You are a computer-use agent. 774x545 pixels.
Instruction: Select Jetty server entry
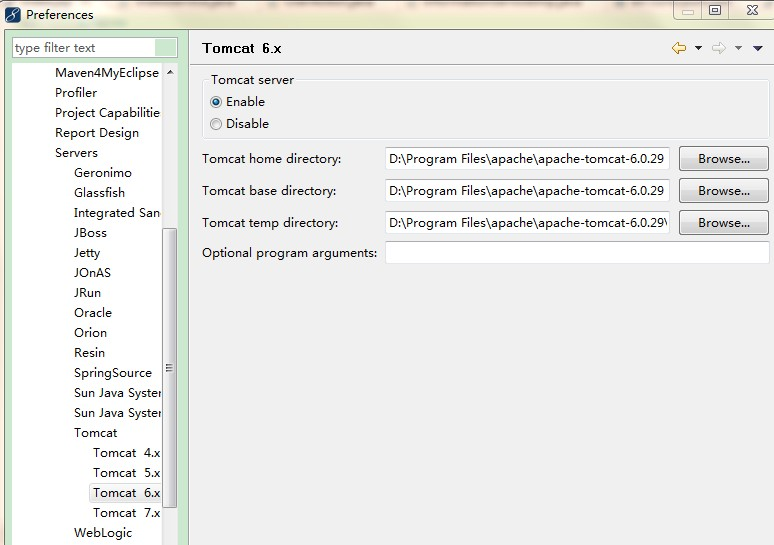(x=87, y=253)
